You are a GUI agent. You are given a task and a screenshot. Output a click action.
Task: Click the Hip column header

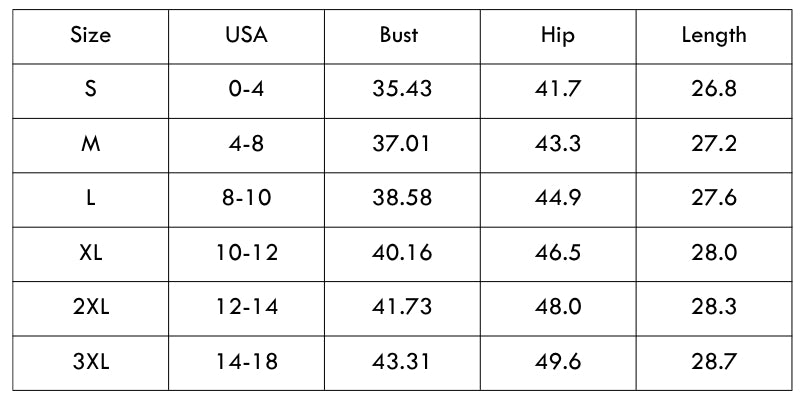tap(558, 35)
